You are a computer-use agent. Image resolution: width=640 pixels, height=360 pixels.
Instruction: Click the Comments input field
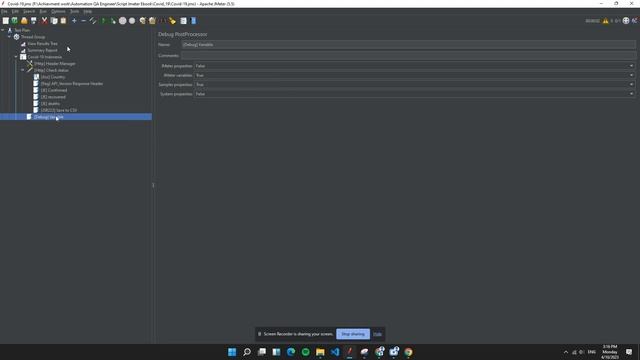(409, 56)
